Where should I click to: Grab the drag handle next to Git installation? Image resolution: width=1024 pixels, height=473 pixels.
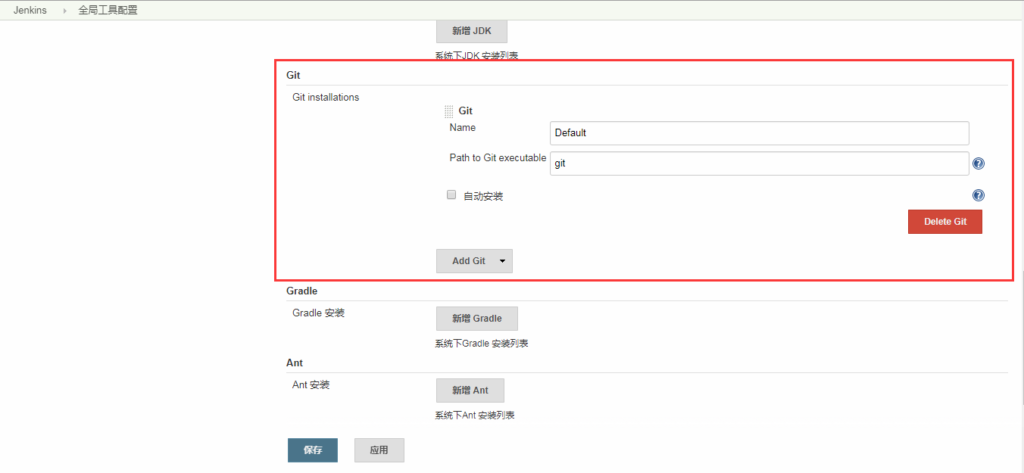click(x=449, y=111)
